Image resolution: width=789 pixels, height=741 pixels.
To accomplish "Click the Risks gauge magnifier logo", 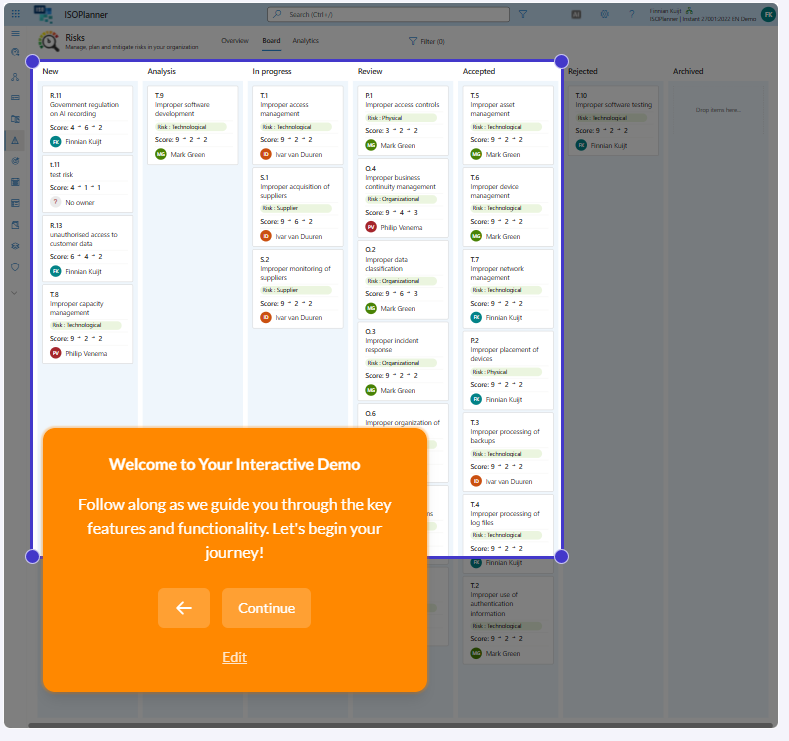I will (x=49, y=41).
